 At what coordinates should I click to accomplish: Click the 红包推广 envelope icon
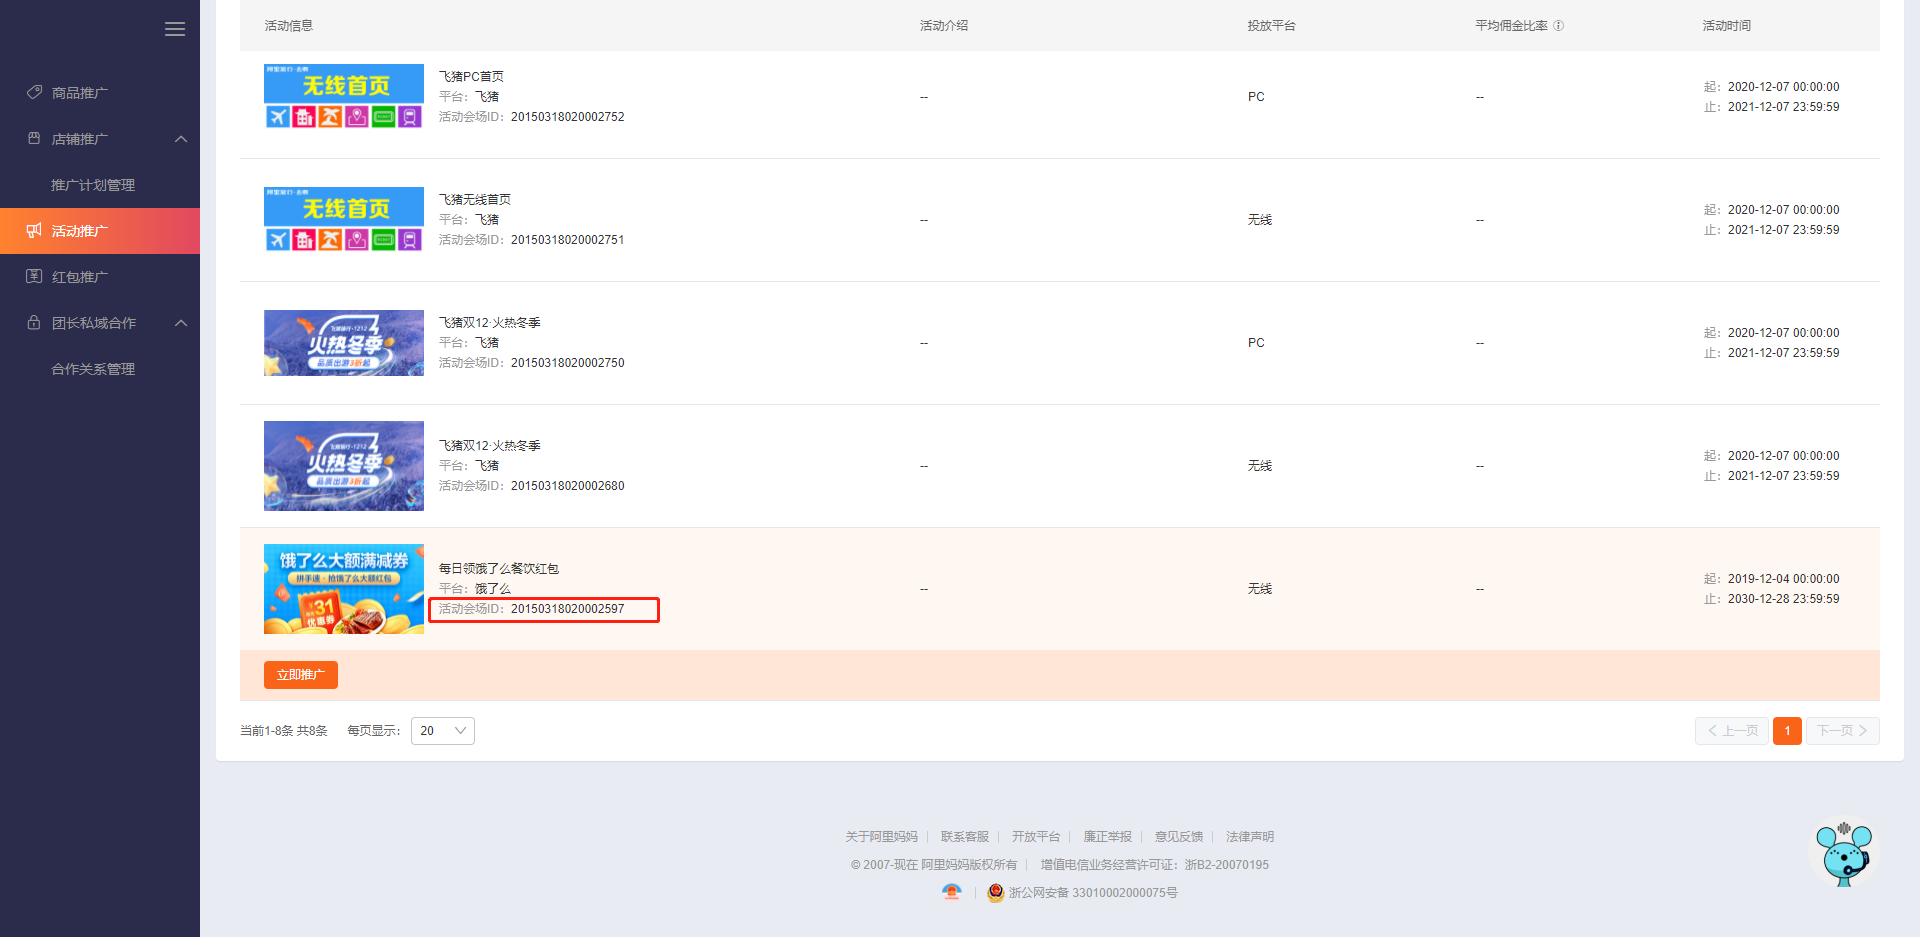coord(34,276)
